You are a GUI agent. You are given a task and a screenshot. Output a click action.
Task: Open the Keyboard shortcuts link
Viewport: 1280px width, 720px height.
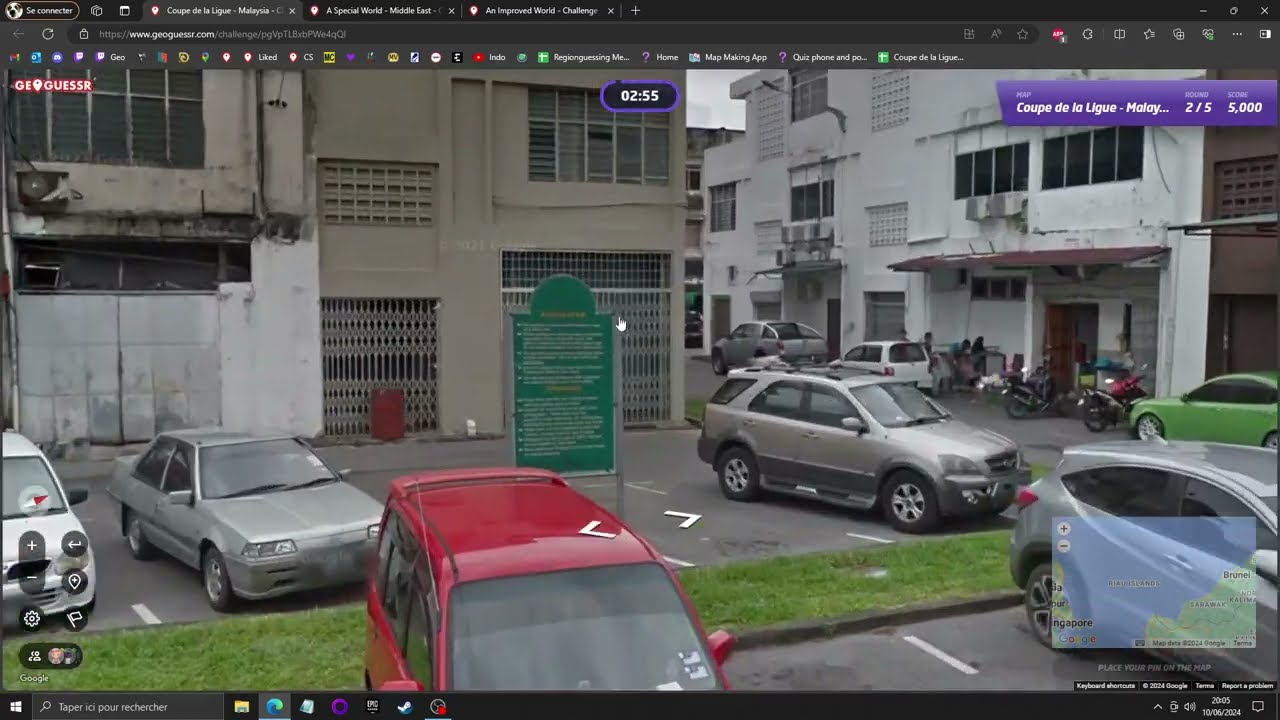pyautogui.click(x=1105, y=686)
